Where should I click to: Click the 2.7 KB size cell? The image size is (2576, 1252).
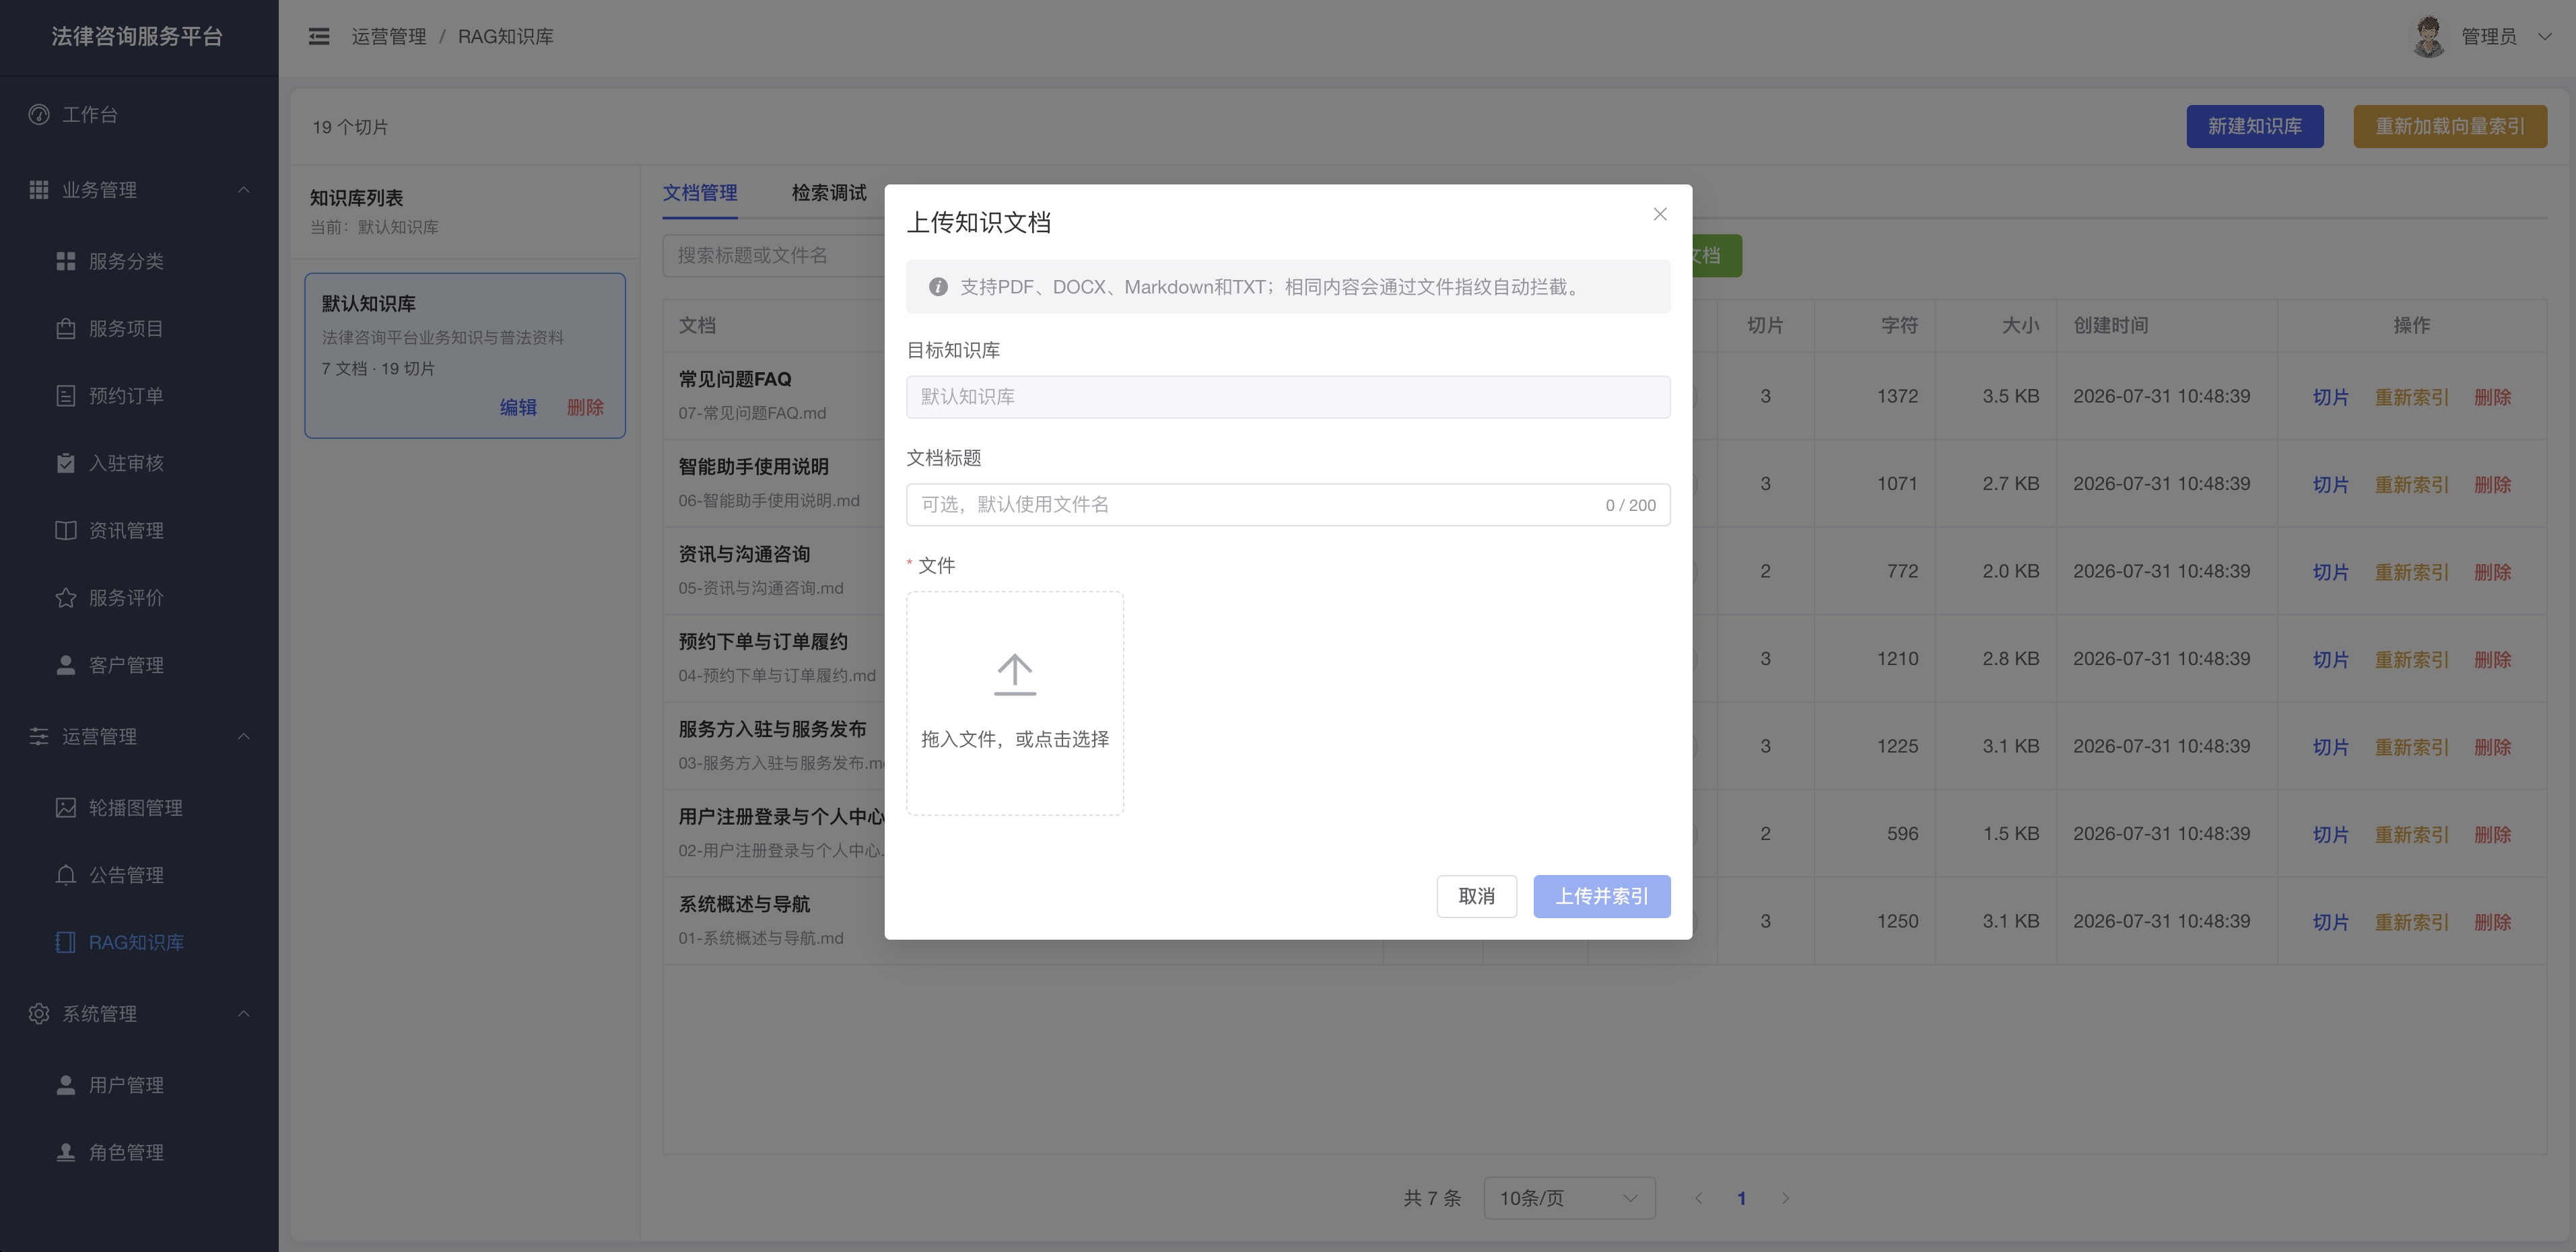tap(2010, 484)
